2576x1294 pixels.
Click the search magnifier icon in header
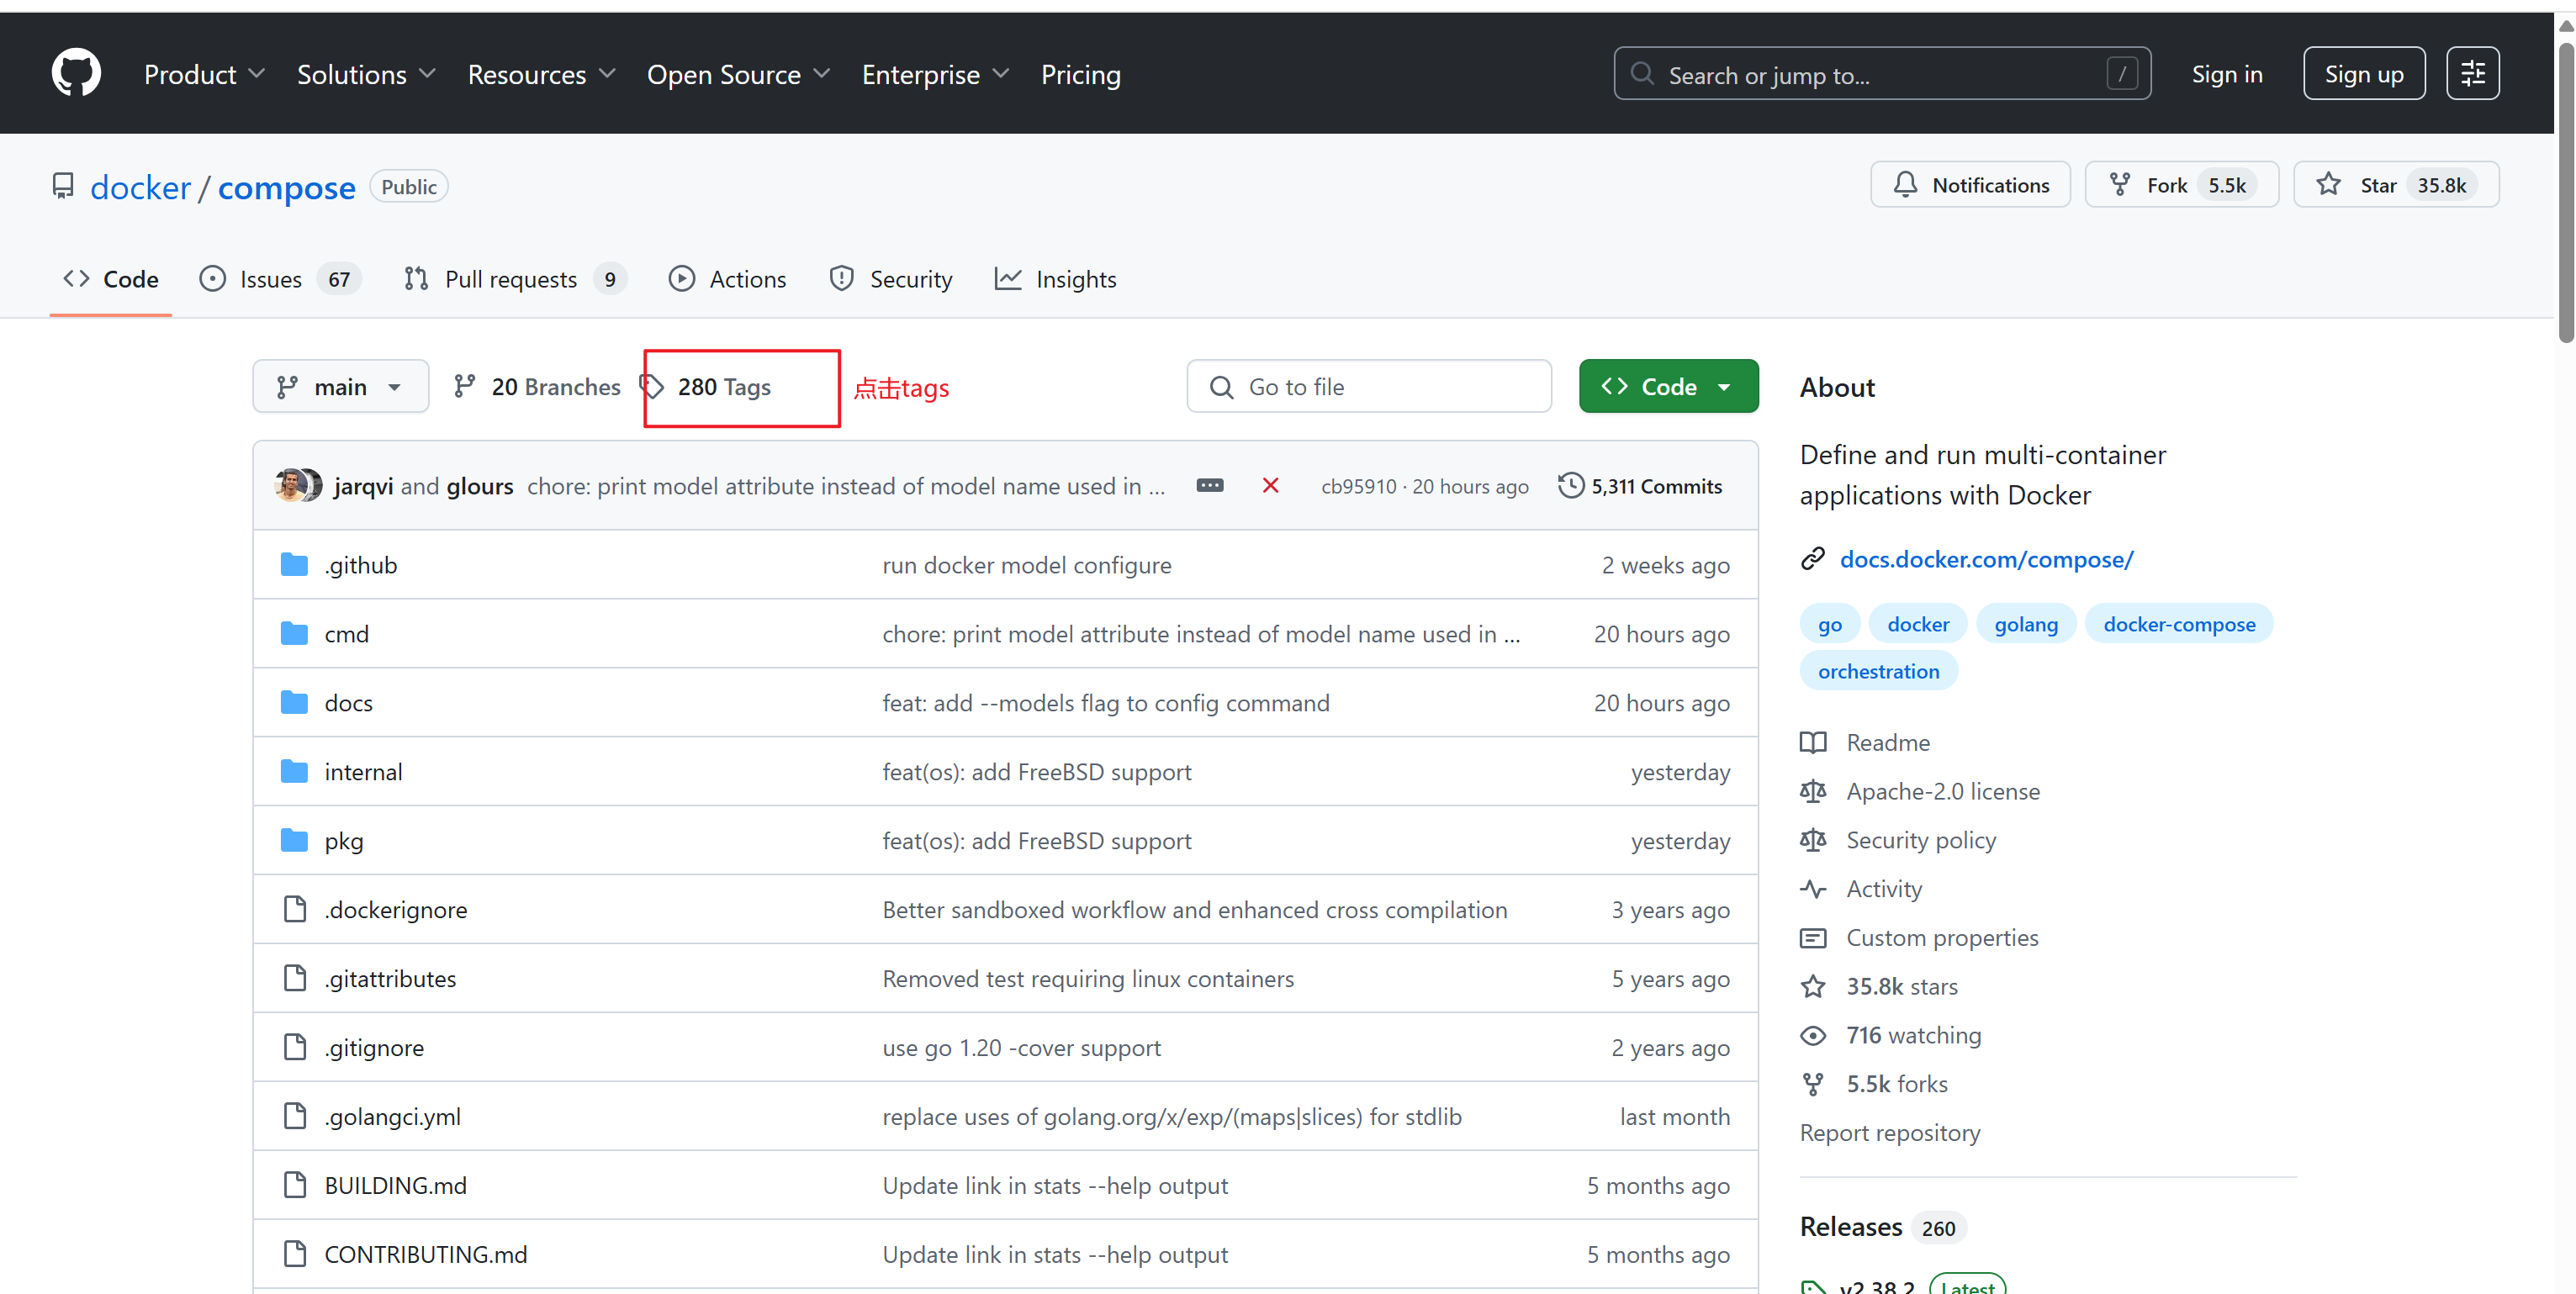[1642, 74]
